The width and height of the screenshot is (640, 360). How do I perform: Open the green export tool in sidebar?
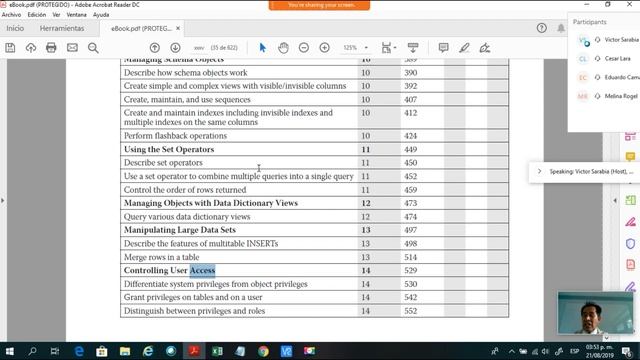click(630, 200)
